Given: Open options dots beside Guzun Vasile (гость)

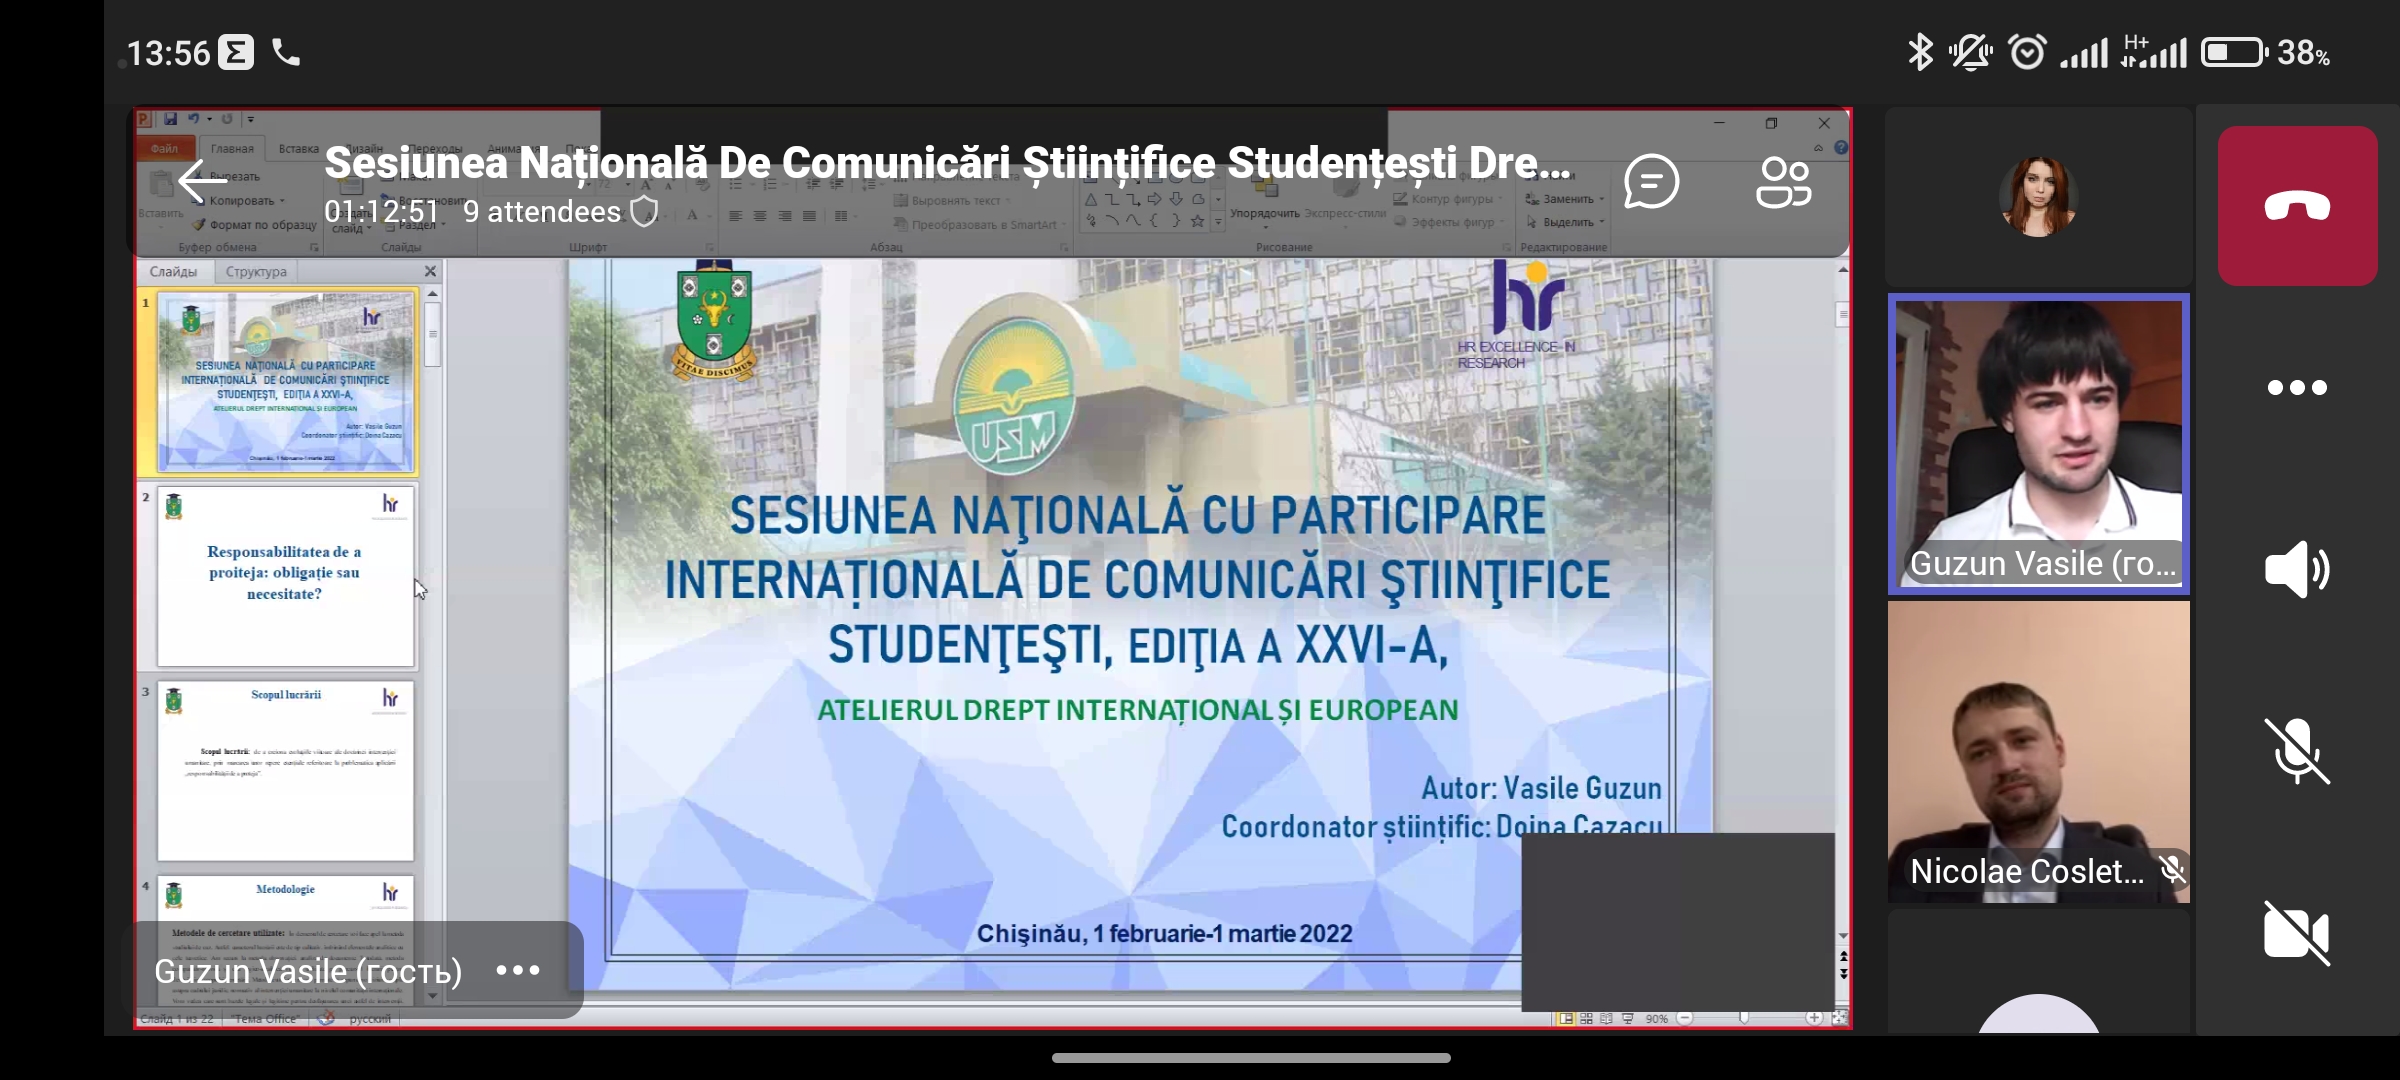Looking at the screenshot, I should tap(518, 970).
